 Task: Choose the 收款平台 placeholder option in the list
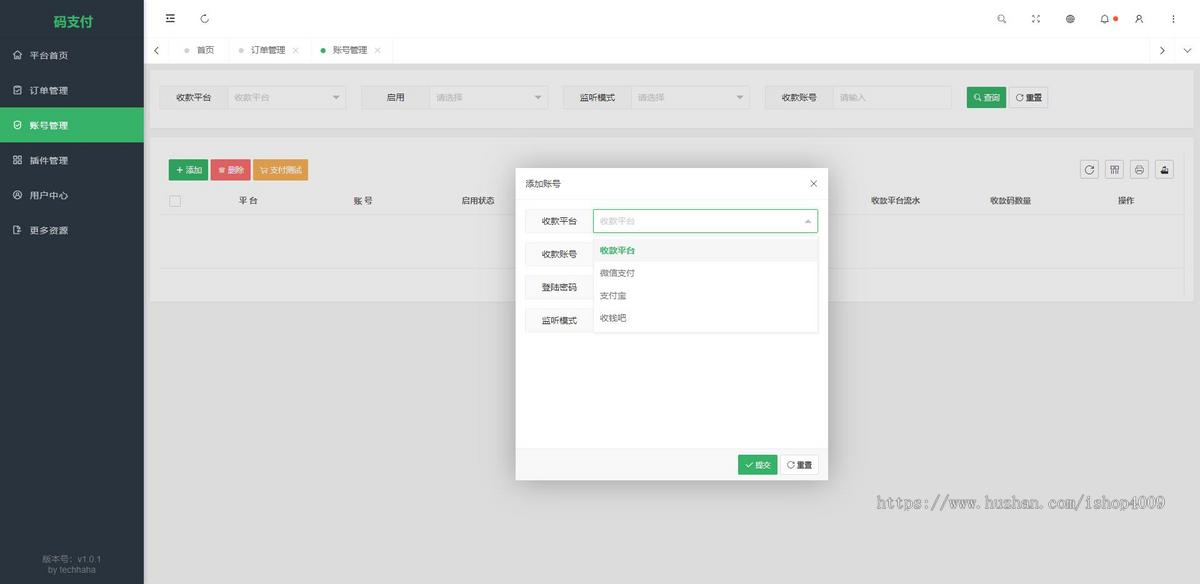tap(705, 250)
